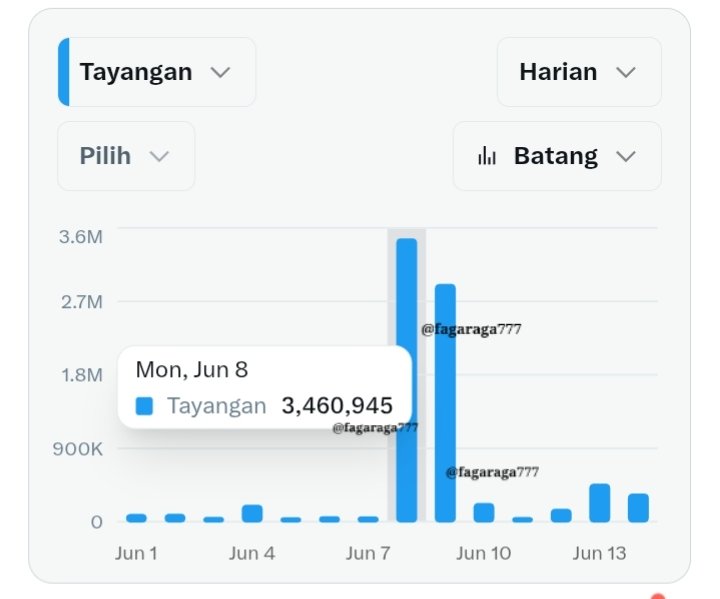The image size is (720, 599).
Task: Select the Jun 12 bar in chart
Action: [x=561, y=515]
